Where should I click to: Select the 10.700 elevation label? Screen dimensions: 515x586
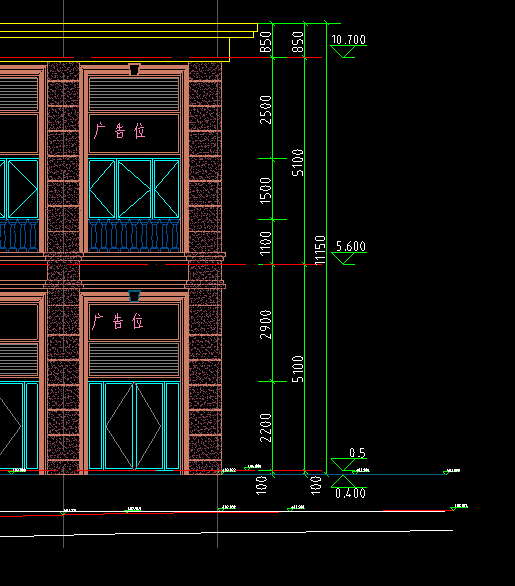348,40
